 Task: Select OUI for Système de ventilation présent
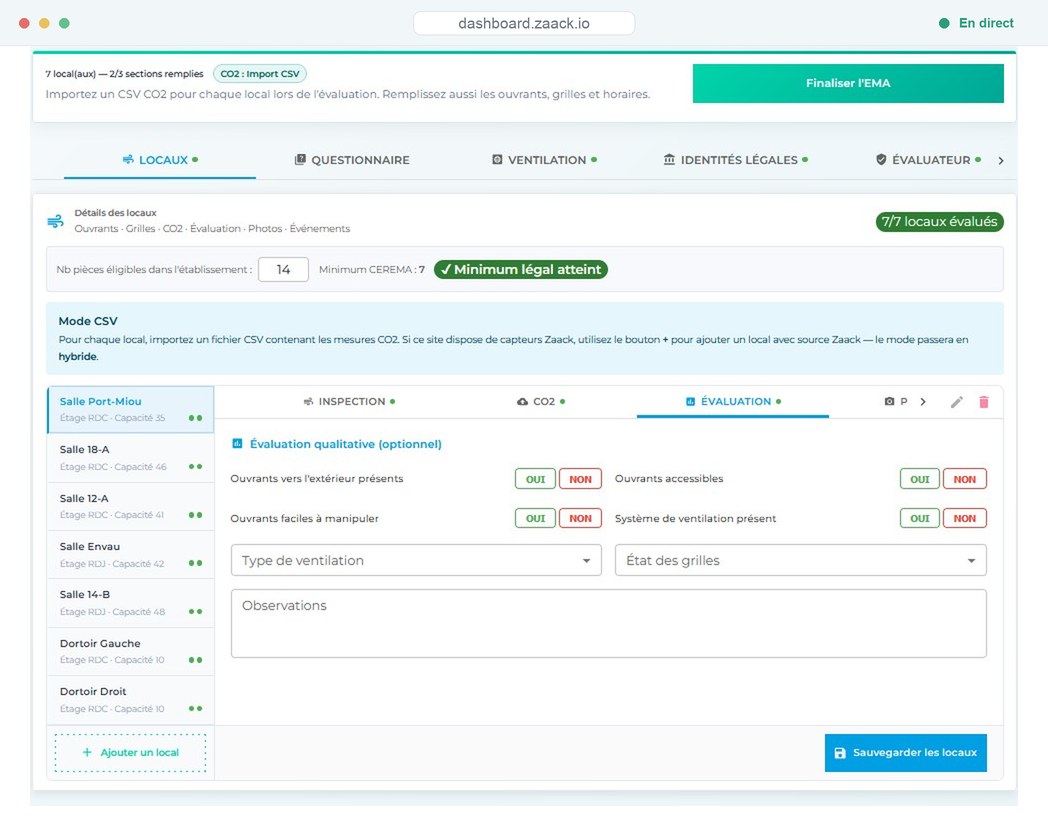(920, 518)
